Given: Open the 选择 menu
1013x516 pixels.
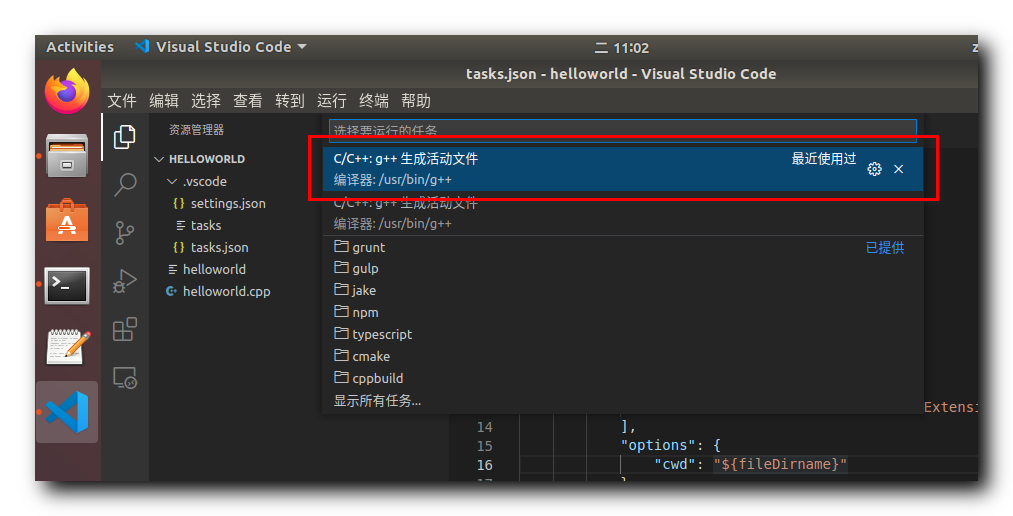Looking at the screenshot, I should click(205, 101).
